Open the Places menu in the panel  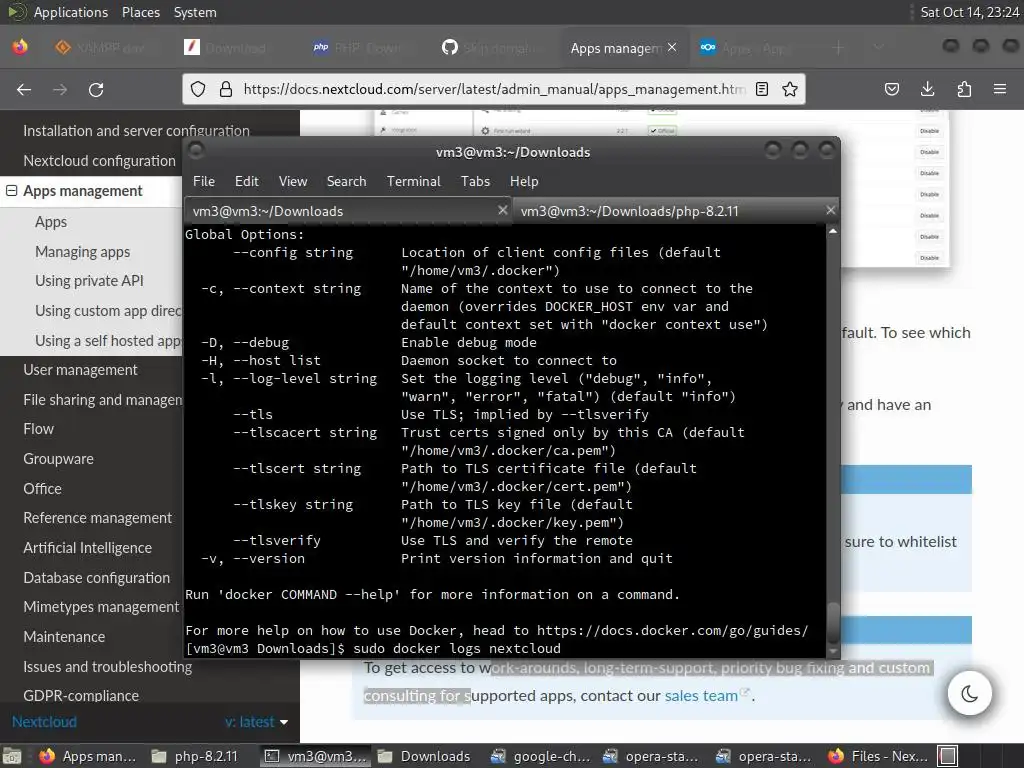[x=140, y=12]
